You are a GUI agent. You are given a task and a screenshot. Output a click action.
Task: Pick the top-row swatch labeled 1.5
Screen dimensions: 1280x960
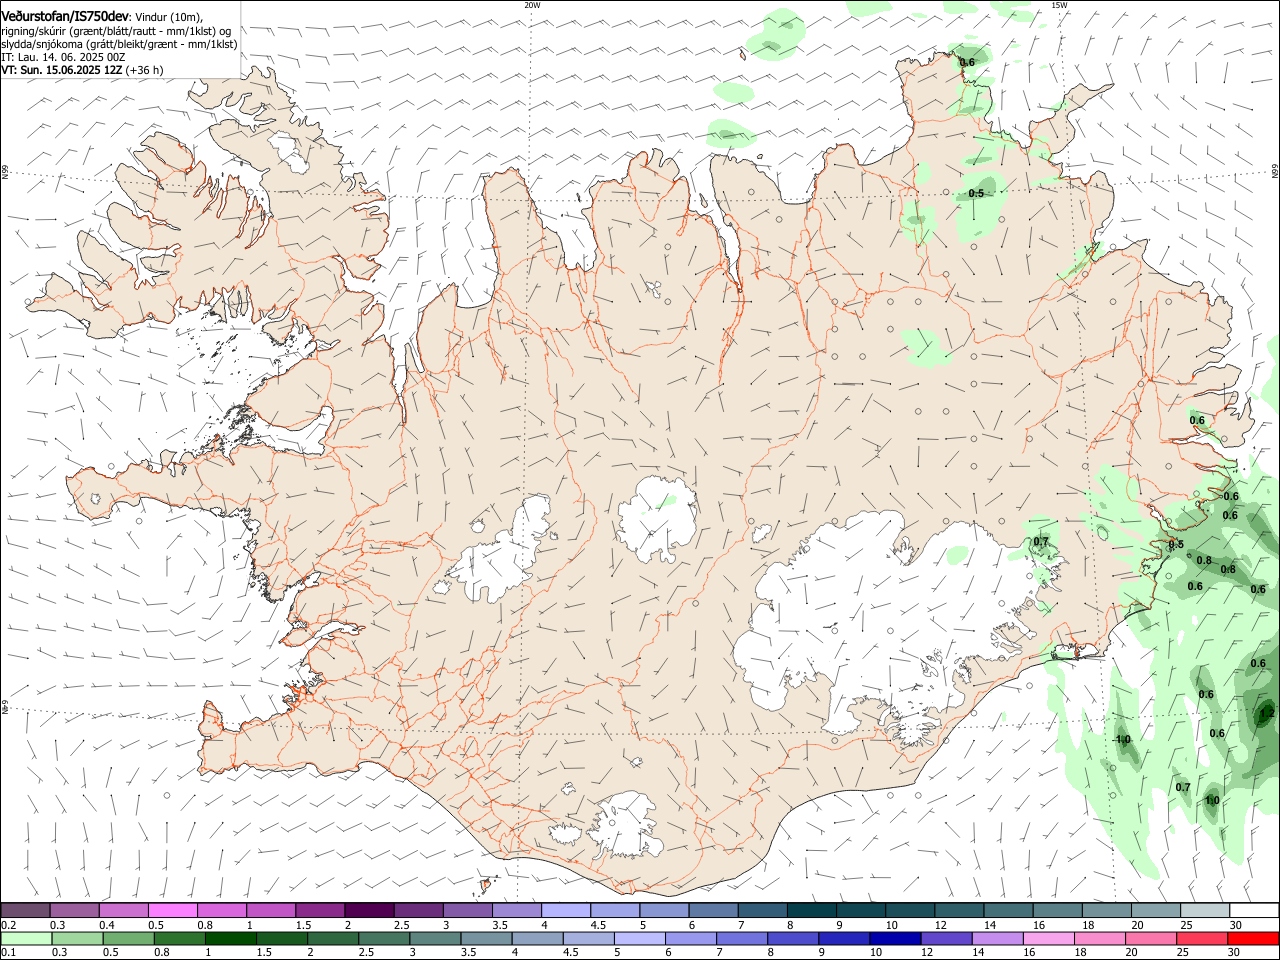click(319, 910)
